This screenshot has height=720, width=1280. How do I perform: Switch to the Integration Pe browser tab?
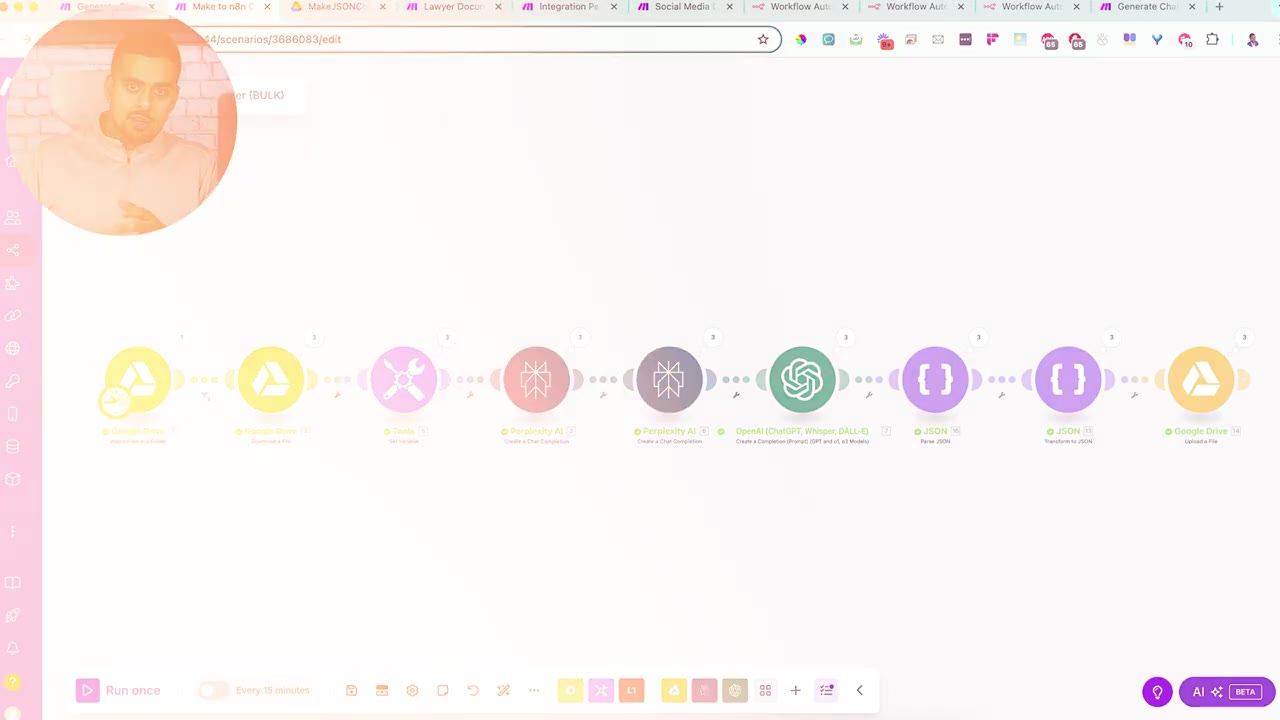567,7
